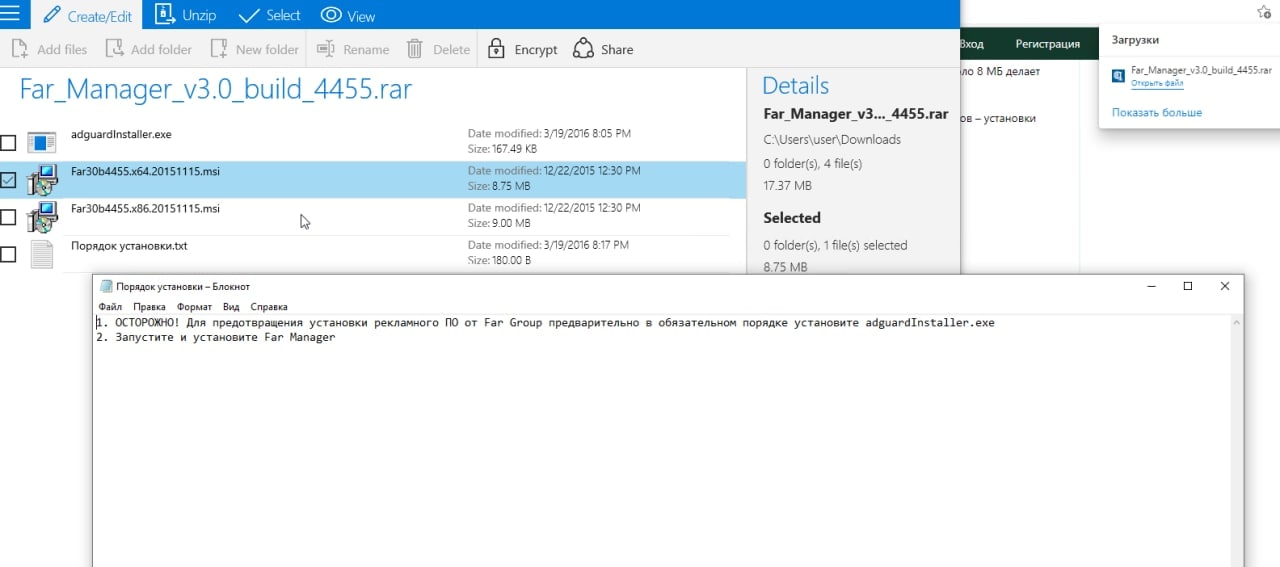The height and width of the screenshot is (567, 1280).
Task: Switch to the Unzip tab
Action: coord(188,15)
